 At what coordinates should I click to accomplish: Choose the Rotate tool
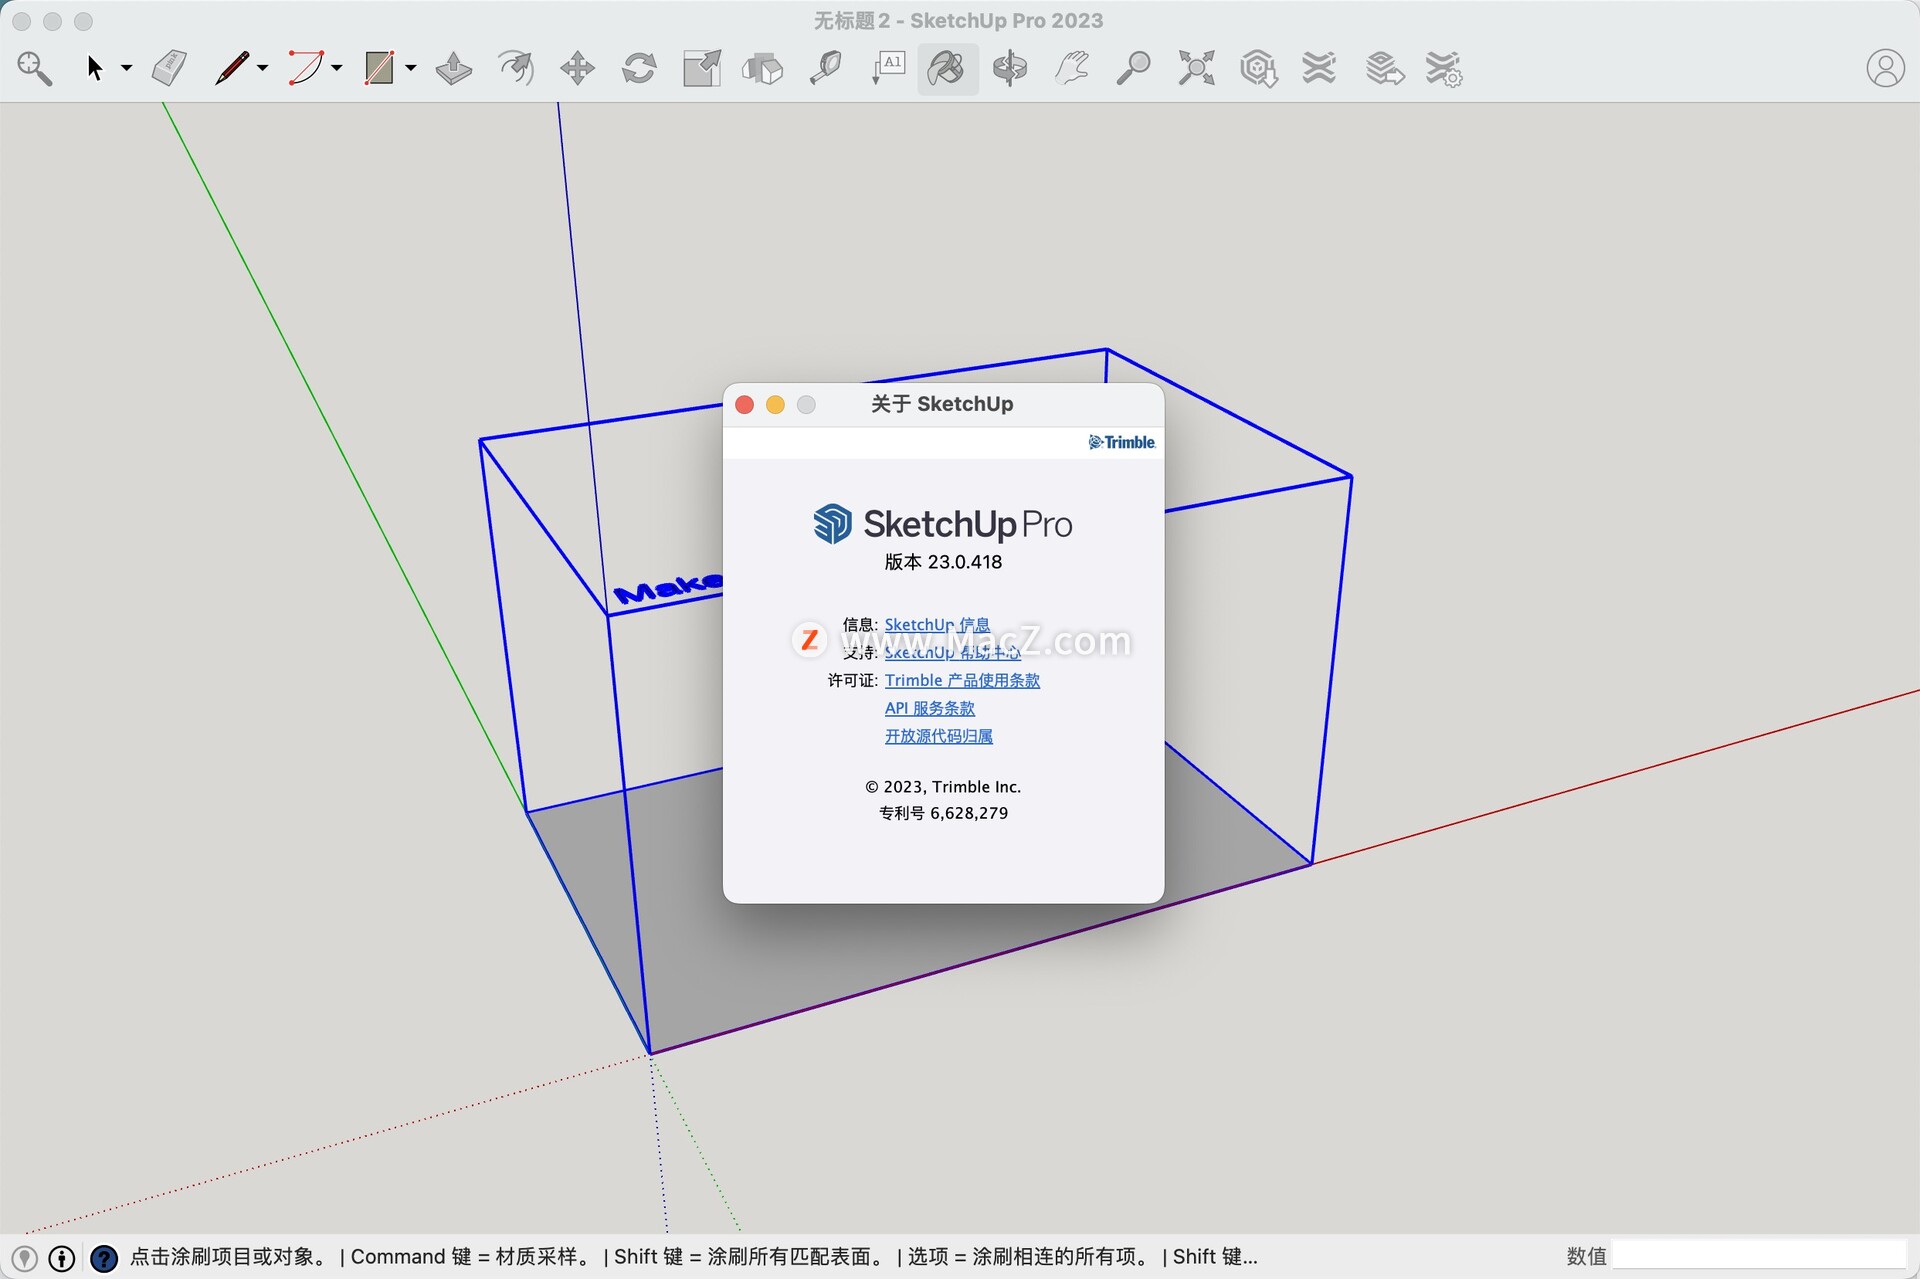pyautogui.click(x=639, y=68)
